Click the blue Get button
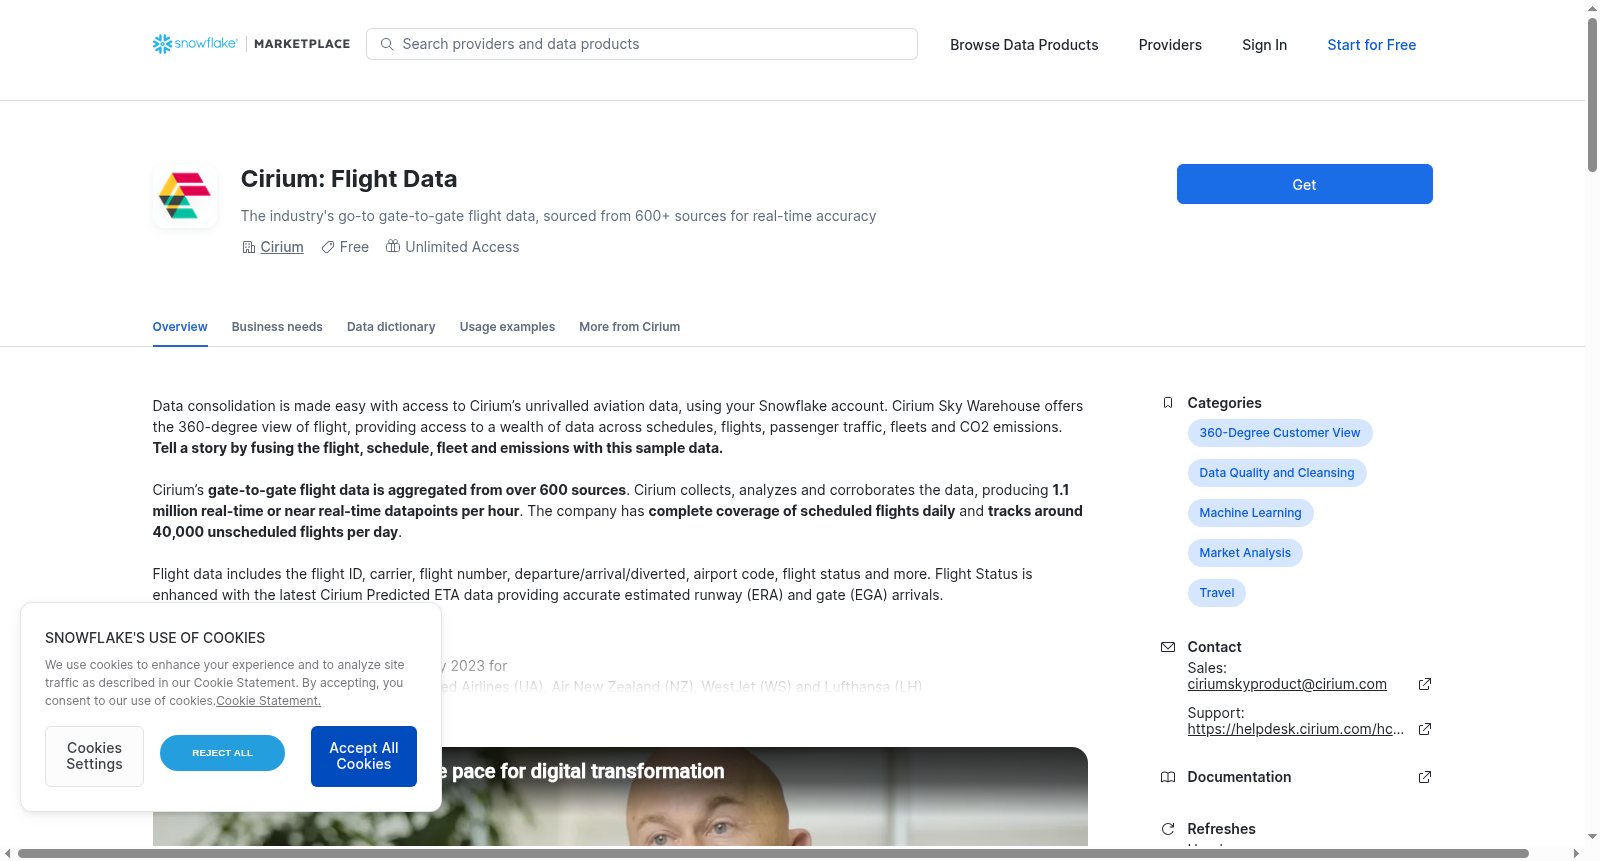Image resolution: width=1600 pixels, height=861 pixels. pos(1305,184)
